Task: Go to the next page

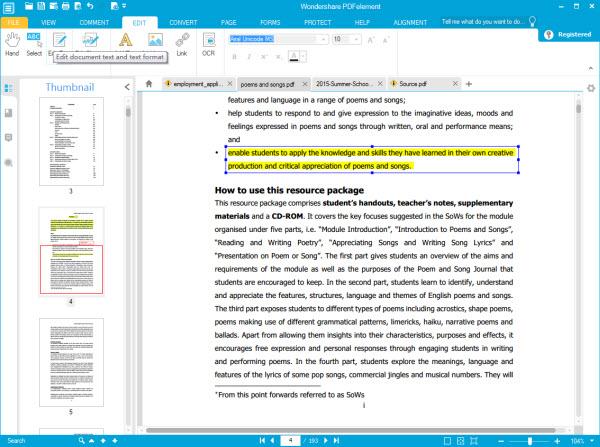Action: coord(326,440)
